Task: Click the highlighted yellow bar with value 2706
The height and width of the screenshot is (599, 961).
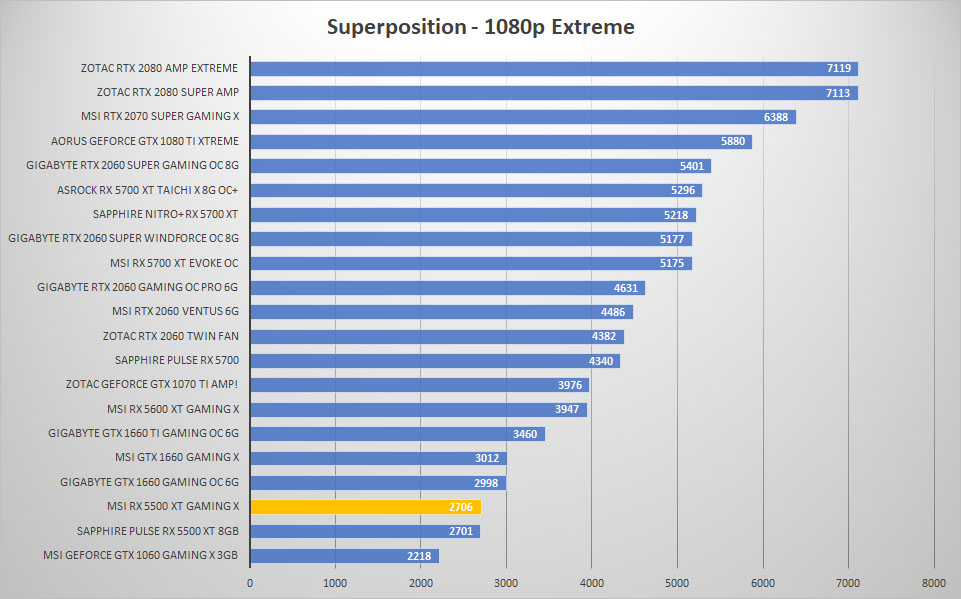Action: (x=365, y=506)
